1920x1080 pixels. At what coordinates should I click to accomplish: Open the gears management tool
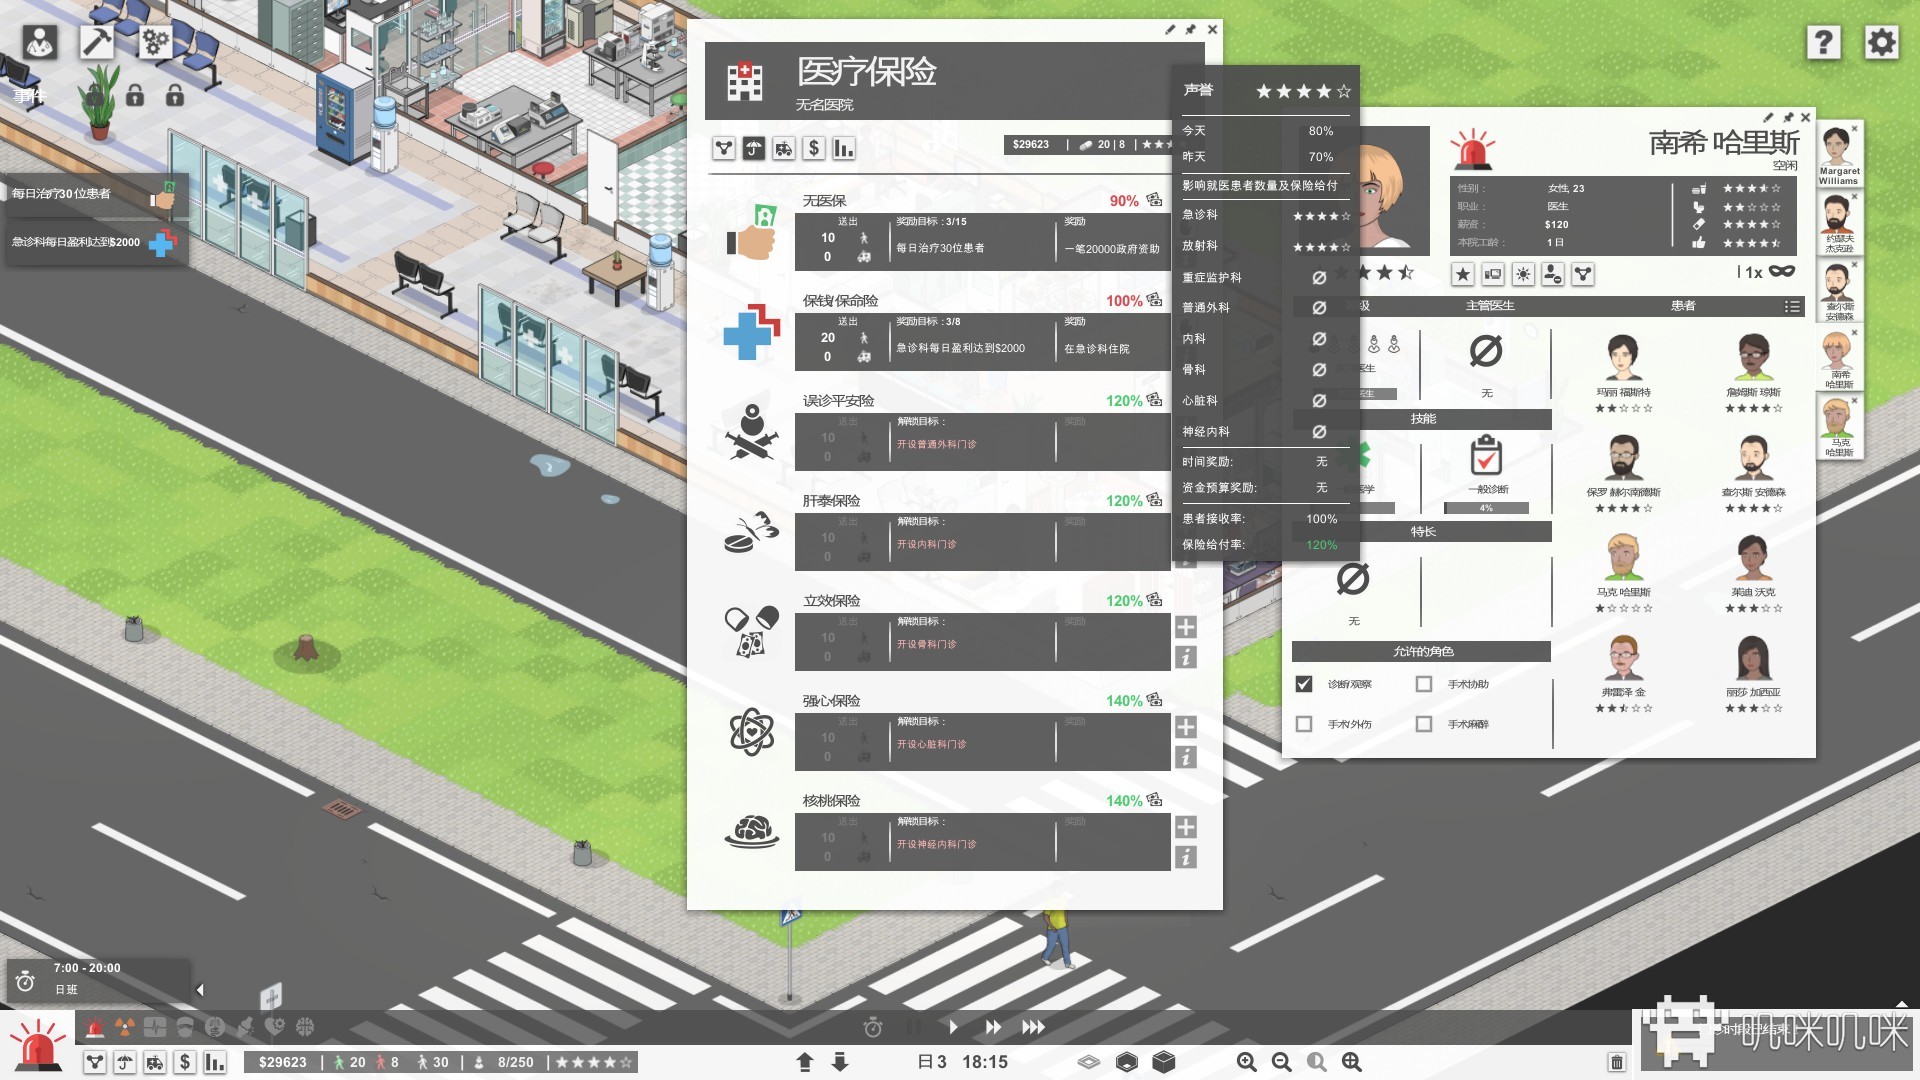155,42
